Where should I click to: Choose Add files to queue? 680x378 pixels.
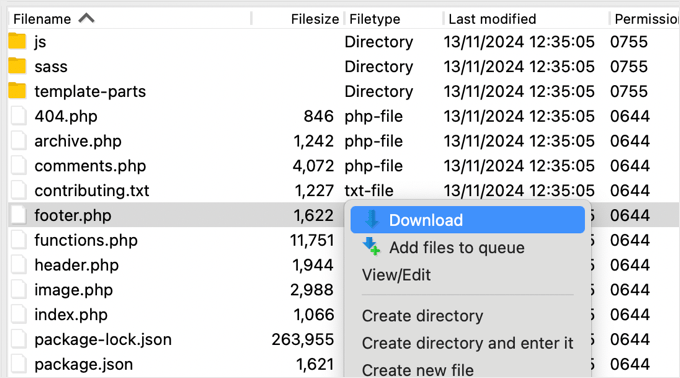coord(456,248)
